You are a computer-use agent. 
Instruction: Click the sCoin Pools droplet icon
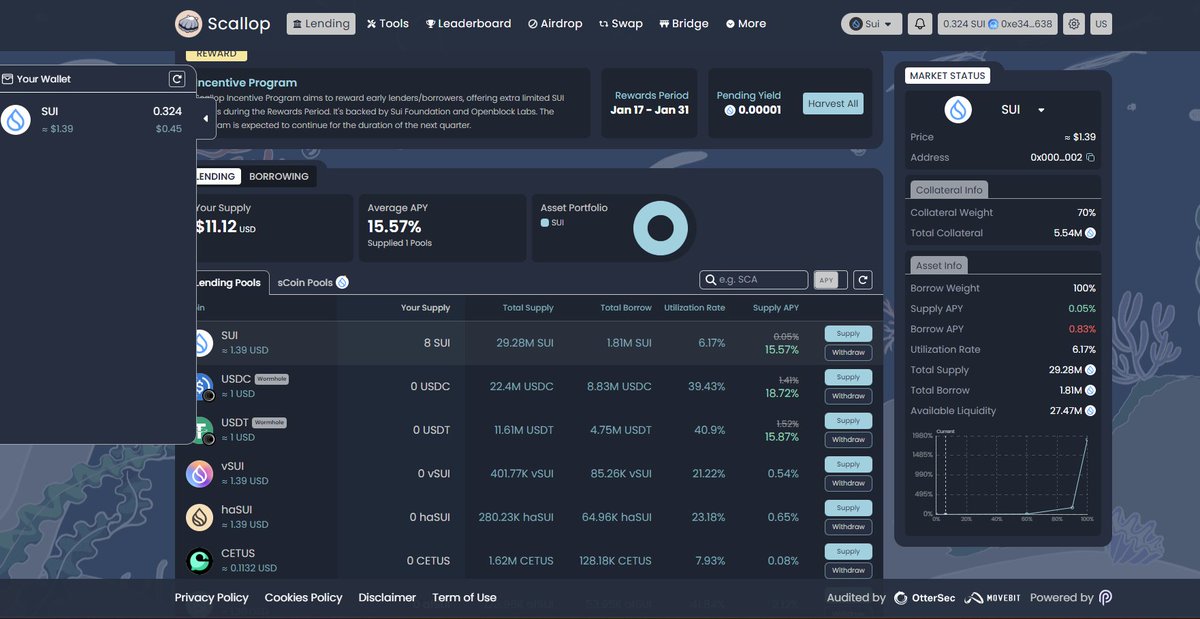point(342,282)
